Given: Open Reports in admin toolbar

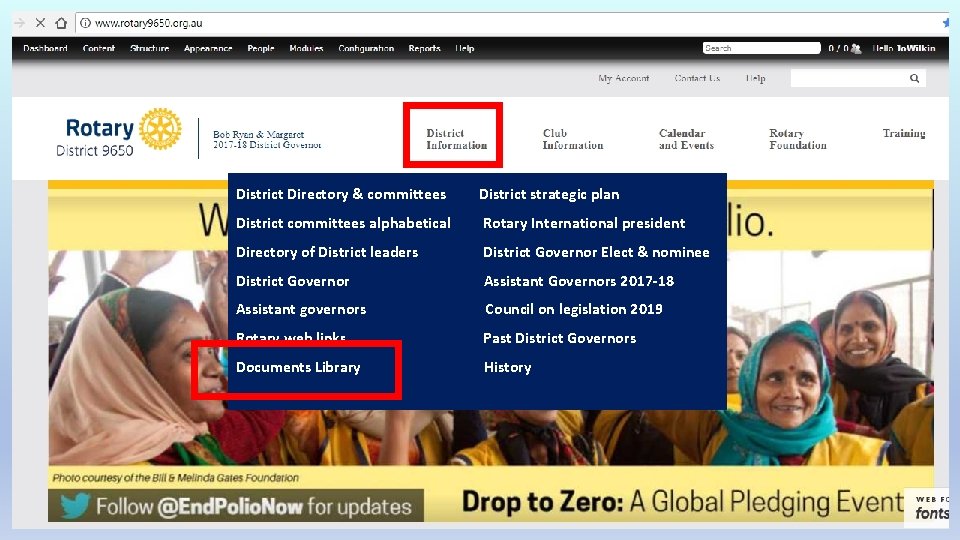Looking at the screenshot, I should coord(424,48).
